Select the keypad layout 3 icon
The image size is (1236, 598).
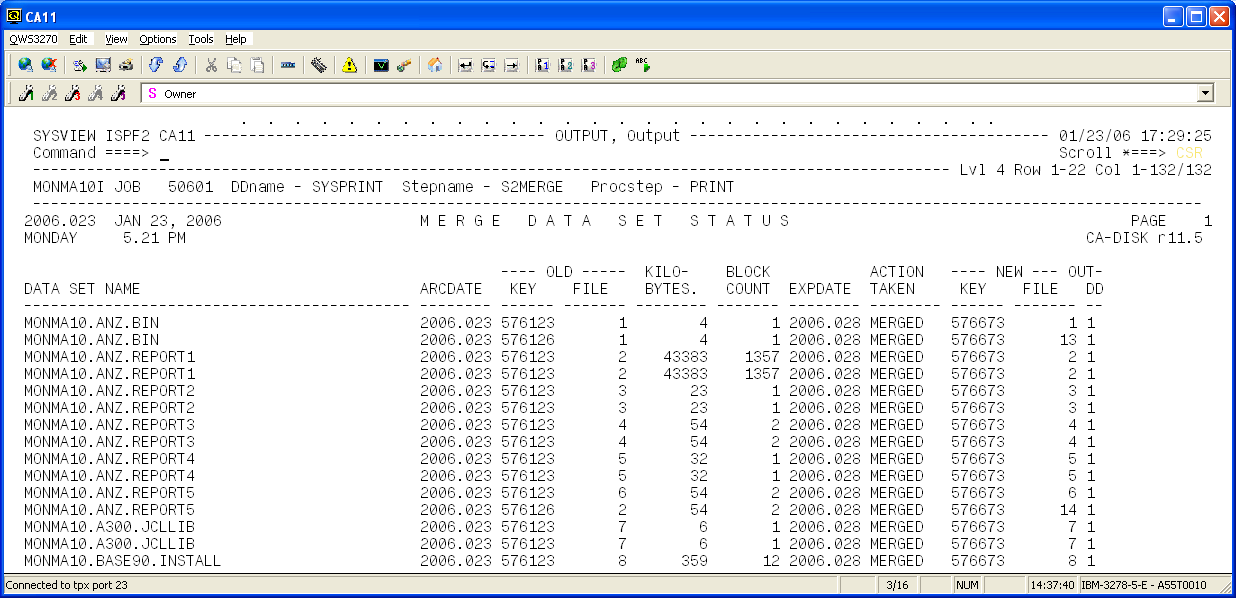click(589, 65)
